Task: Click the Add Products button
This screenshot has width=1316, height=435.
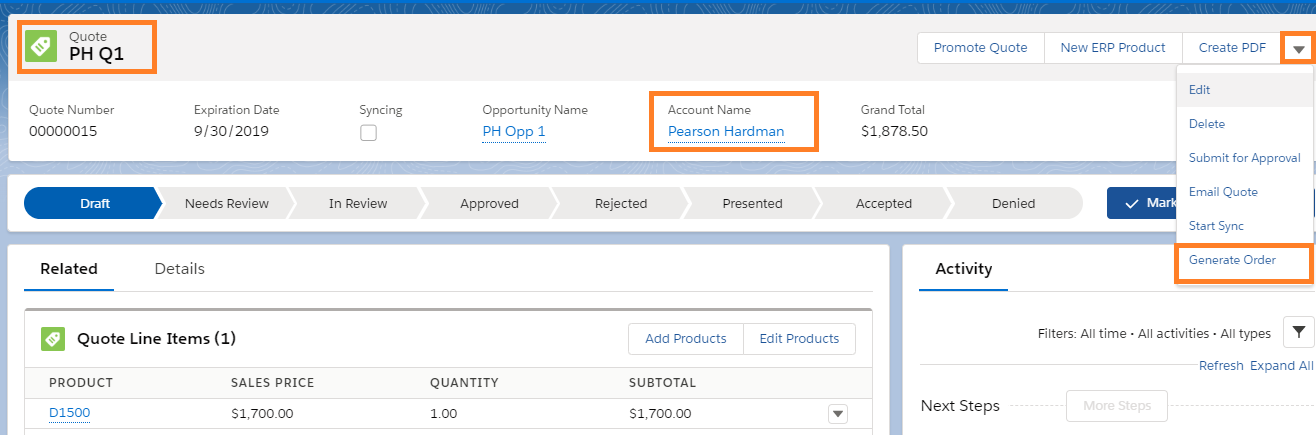Action: coord(686,339)
